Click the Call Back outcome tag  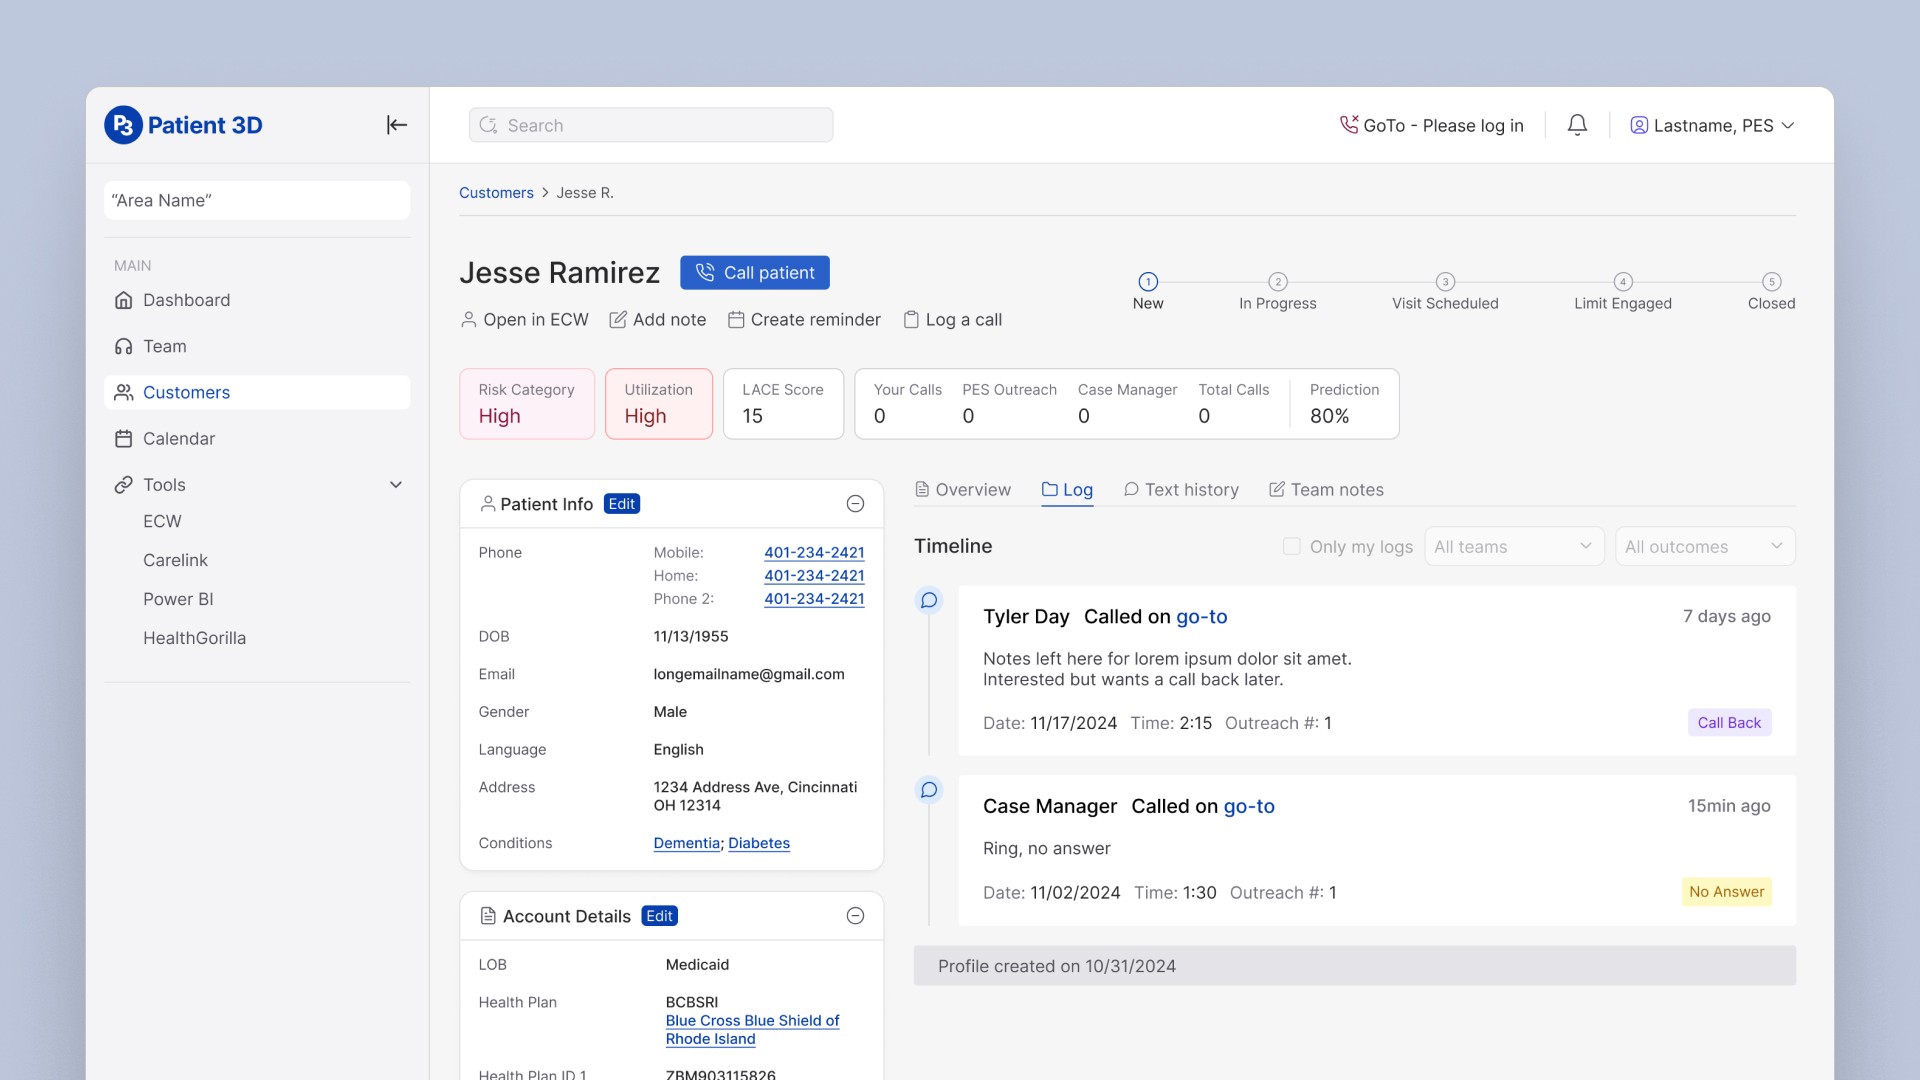click(x=1729, y=723)
